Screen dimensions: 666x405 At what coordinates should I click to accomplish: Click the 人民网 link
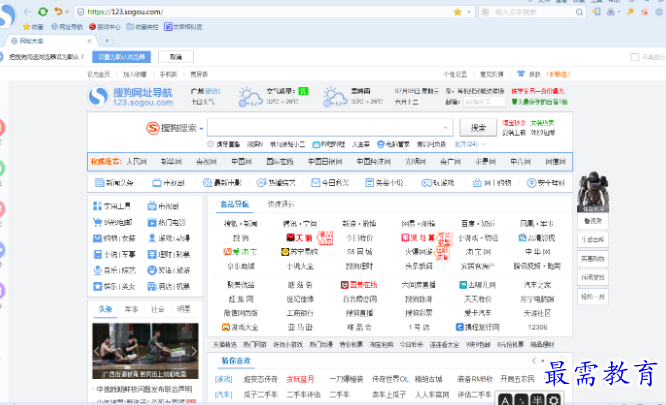(137, 162)
